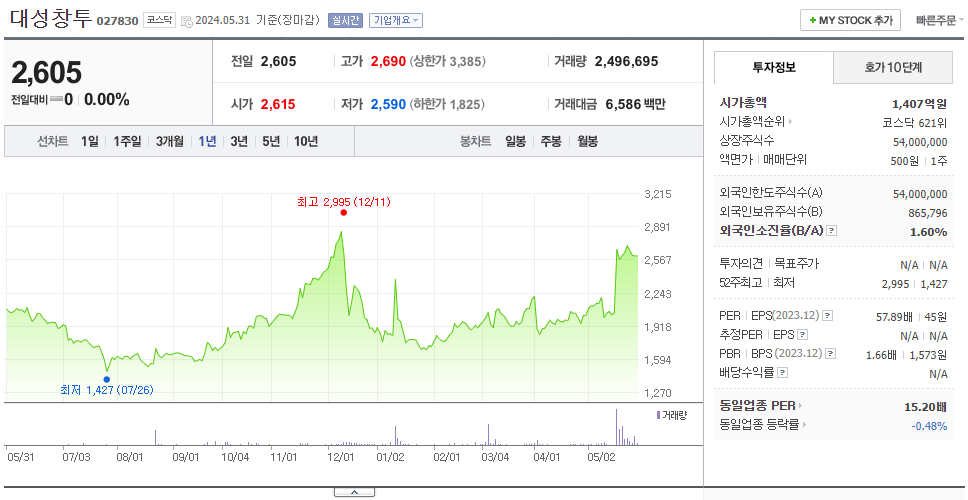Click the 외국인소진율 value 1.60%
Screen dimensions: 968x500
(x=928, y=232)
